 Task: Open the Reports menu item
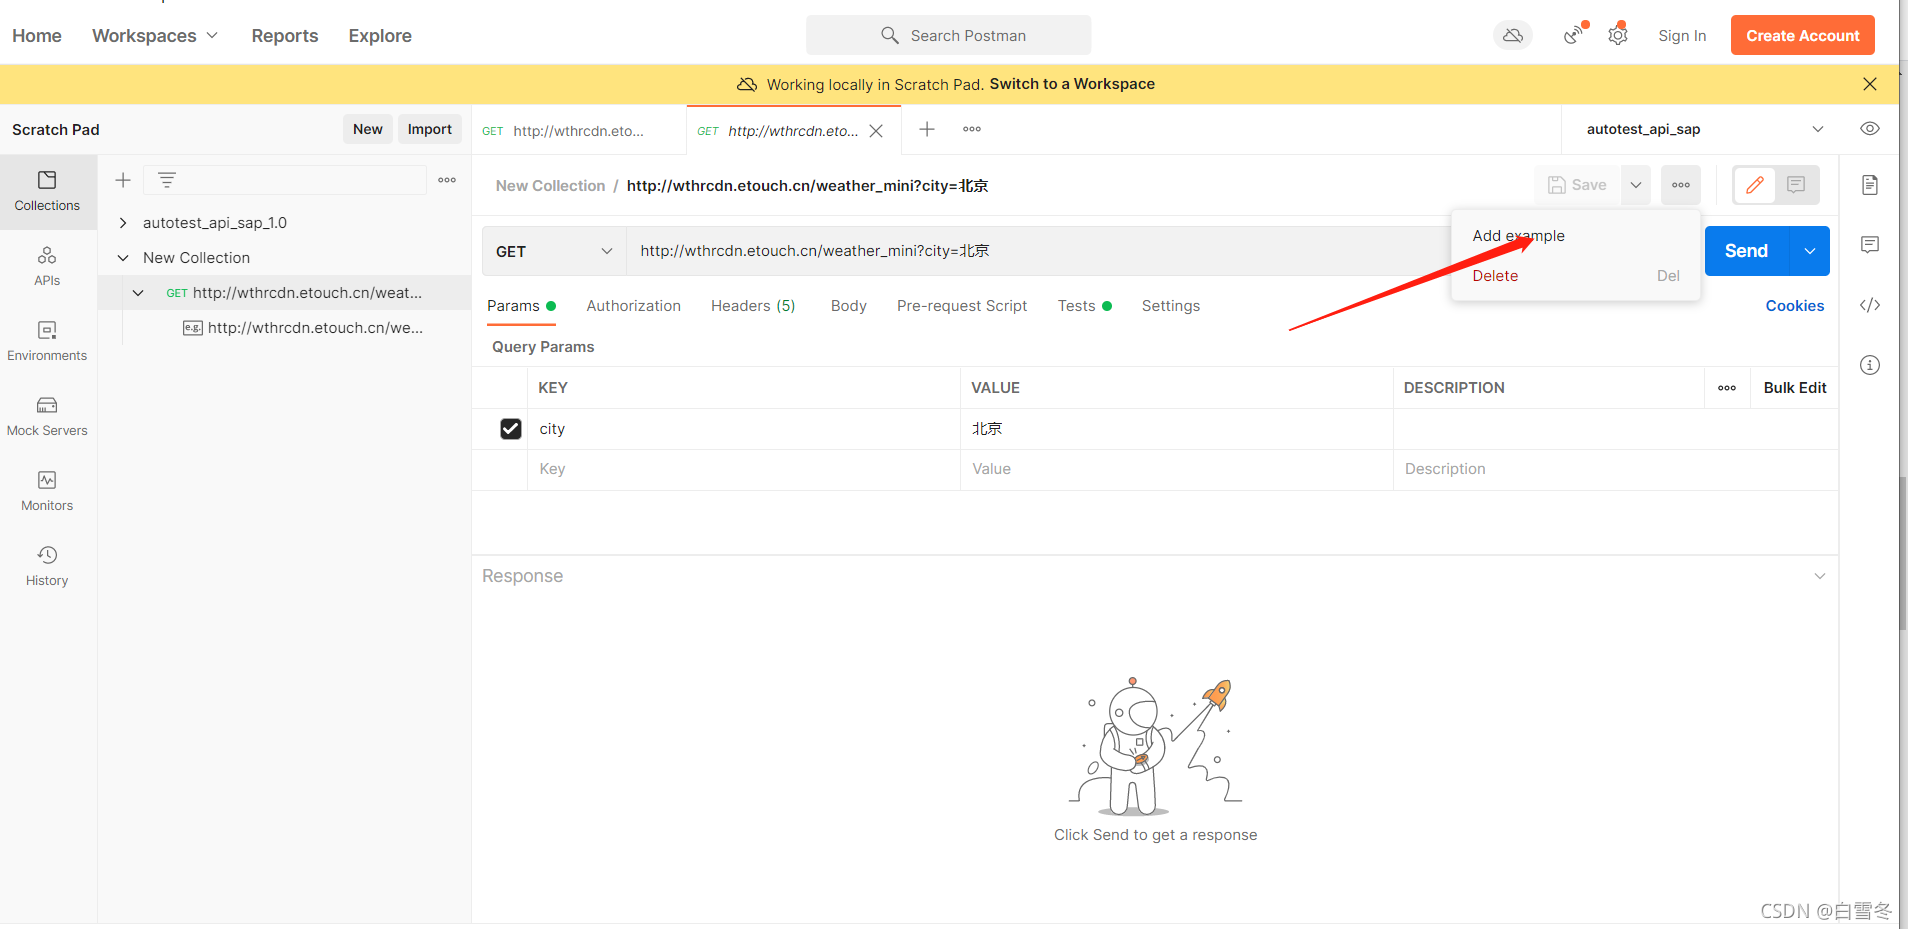click(x=285, y=36)
